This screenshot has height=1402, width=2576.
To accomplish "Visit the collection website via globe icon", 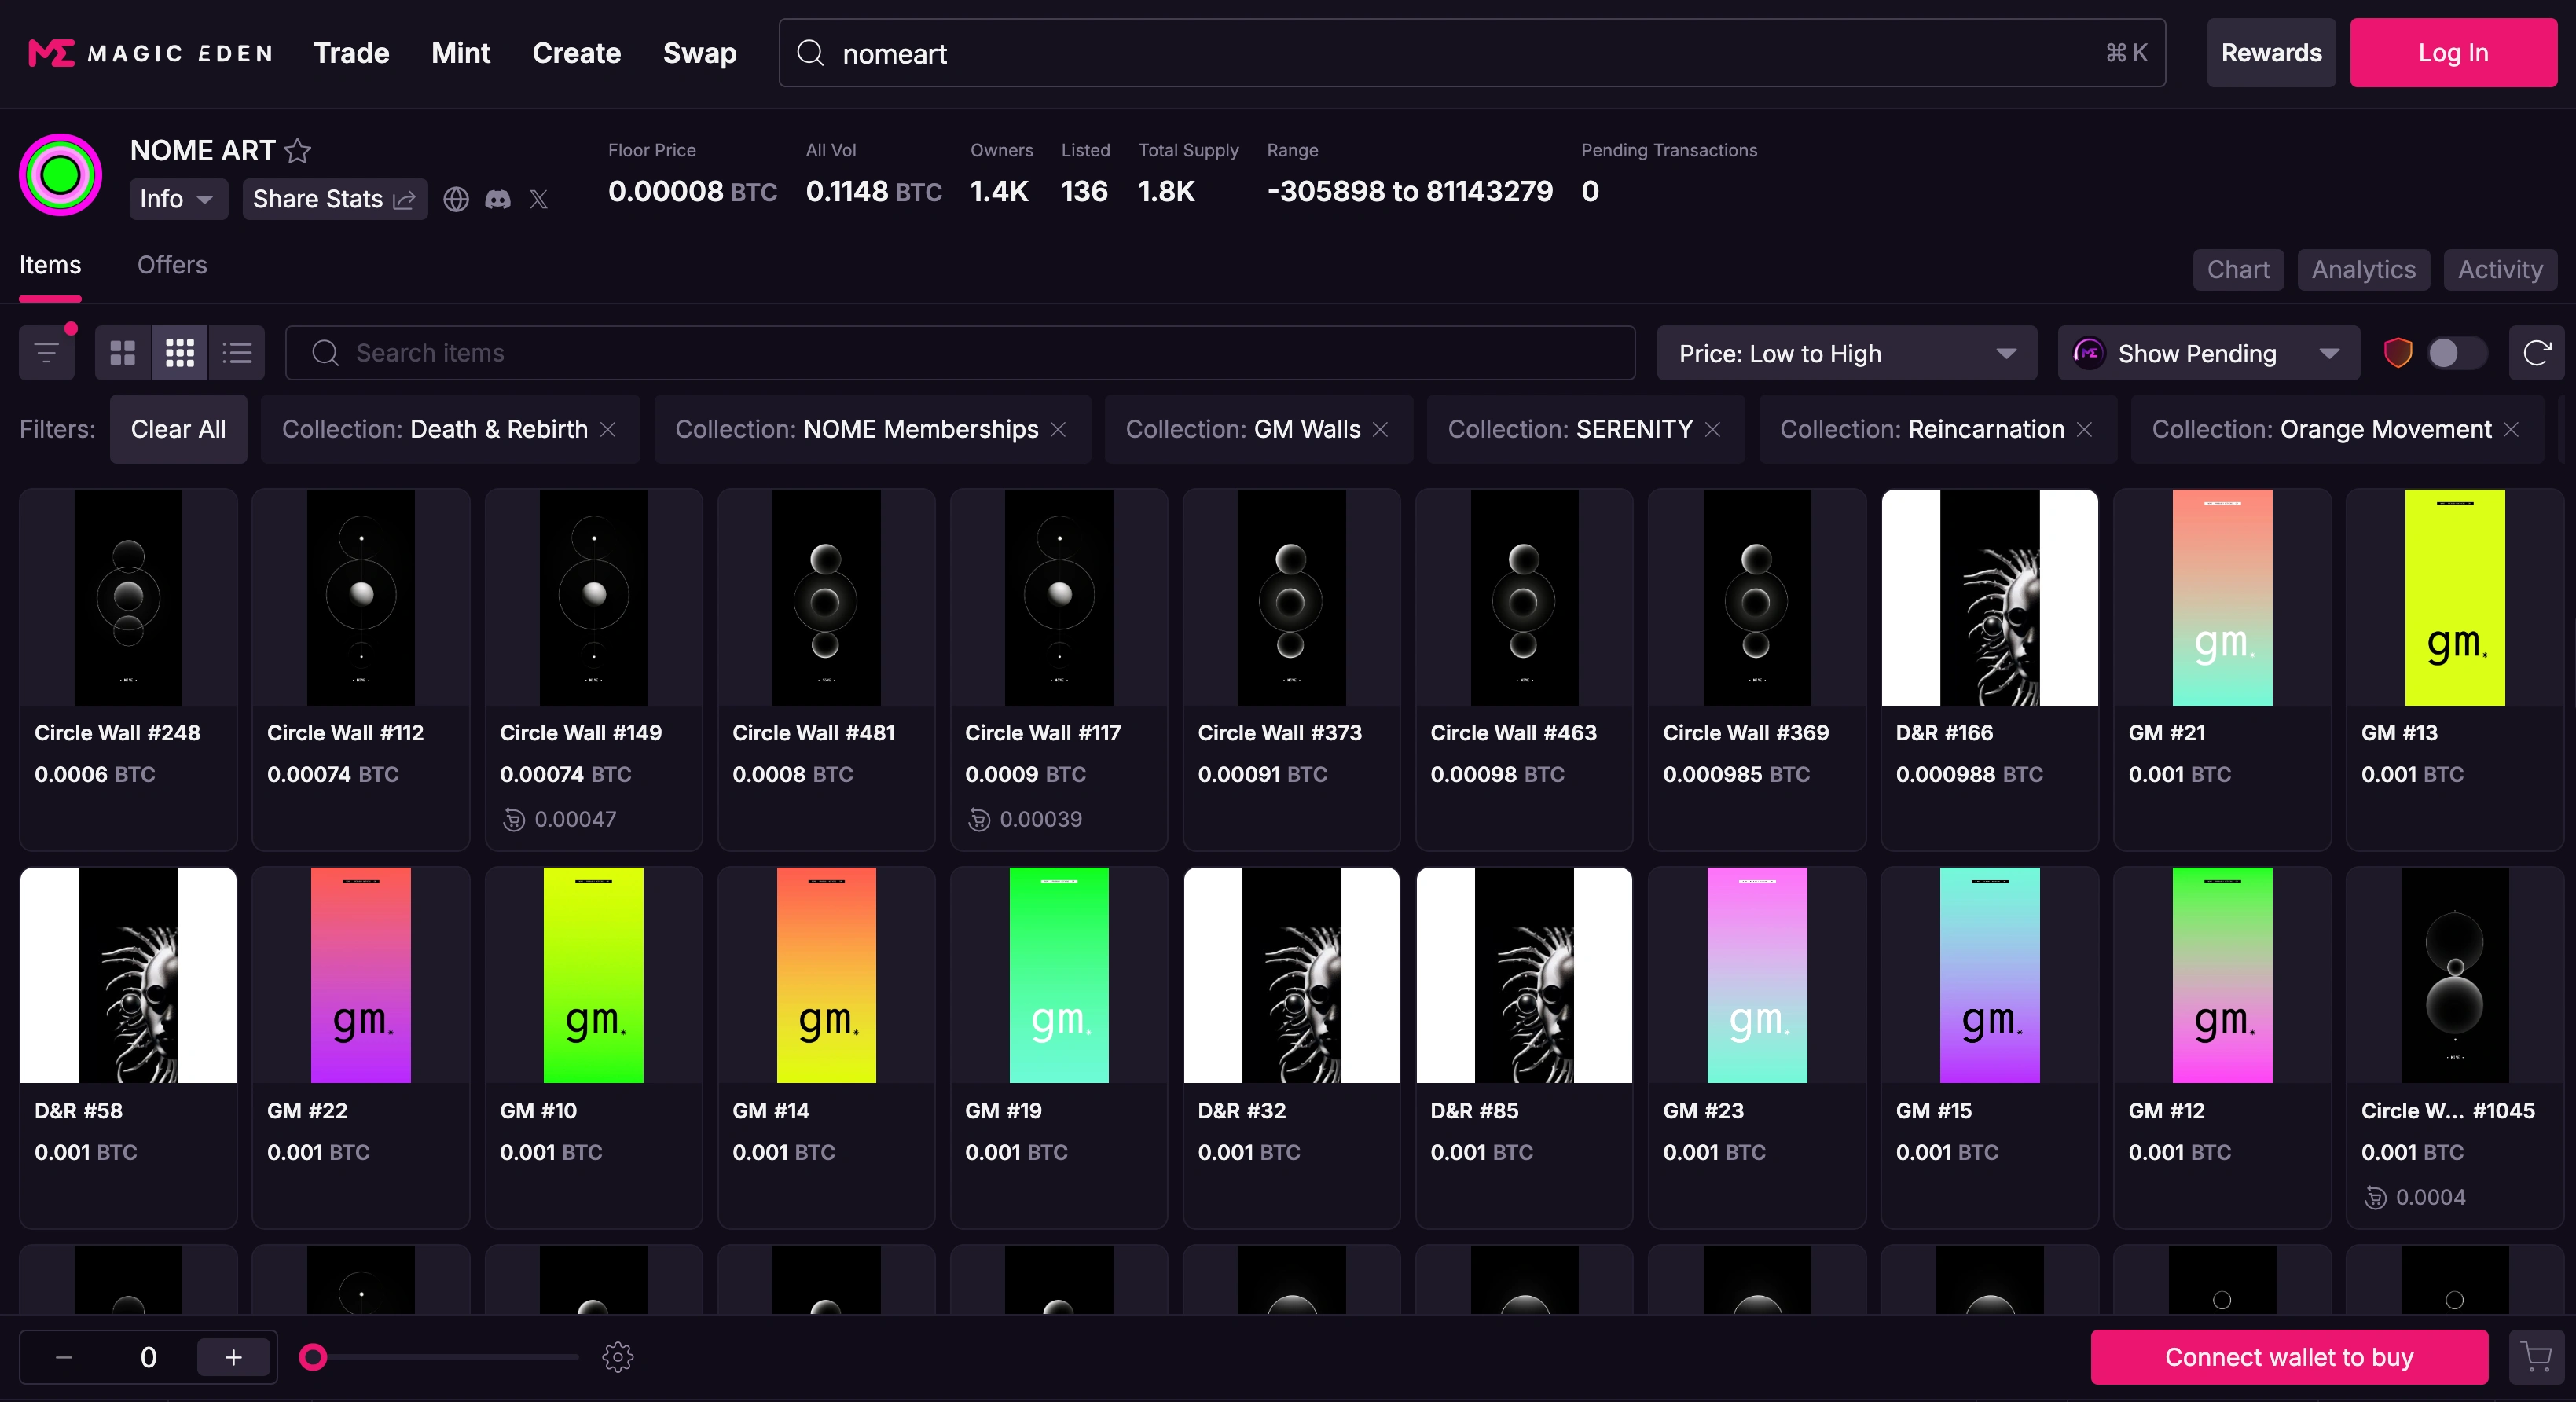I will click(456, 199).
